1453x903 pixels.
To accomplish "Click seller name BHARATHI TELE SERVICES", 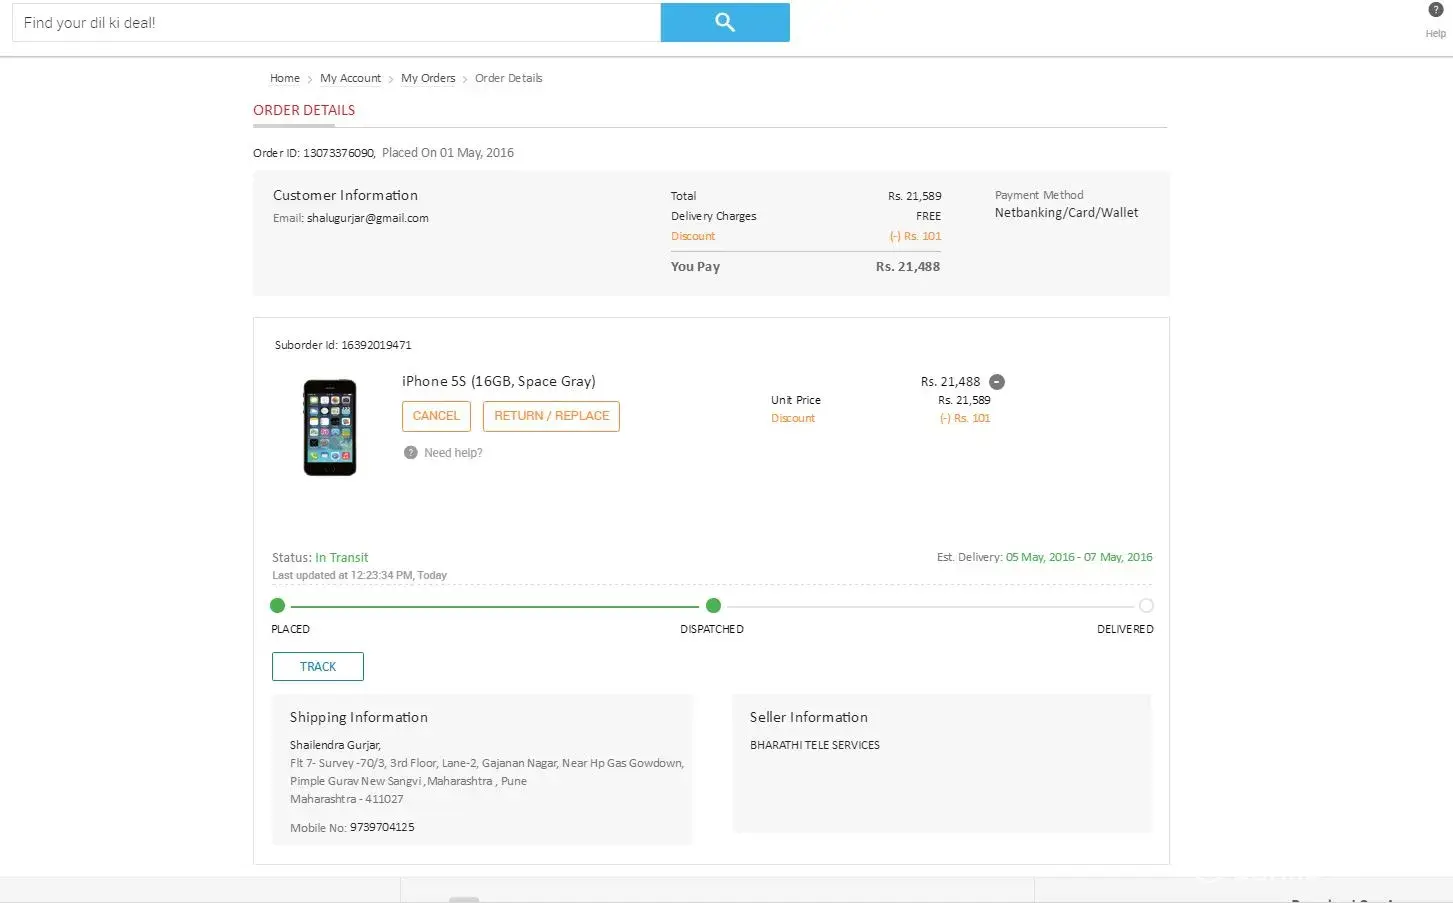I will [815, 745].
